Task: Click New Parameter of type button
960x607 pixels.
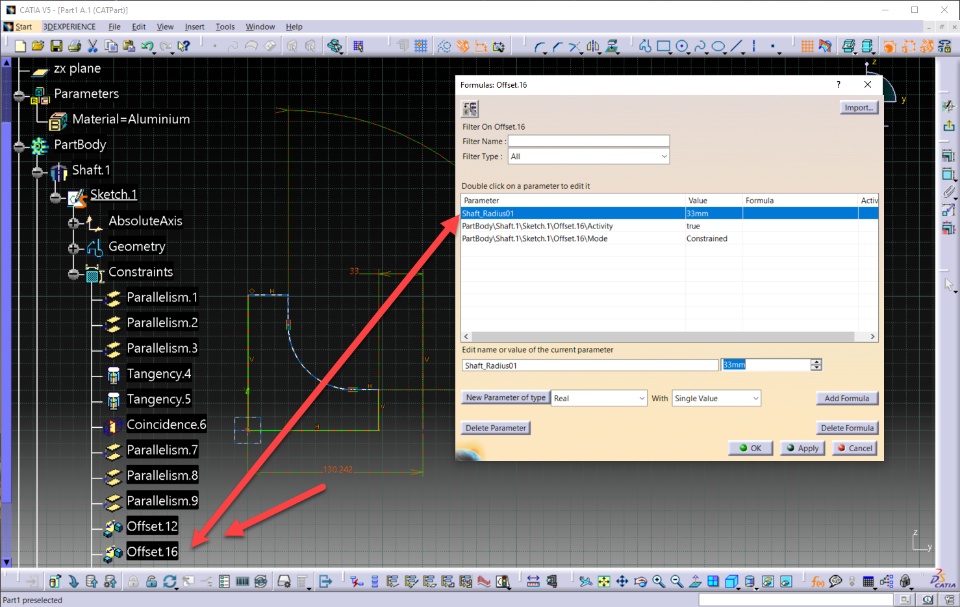Action: (505, 398)
